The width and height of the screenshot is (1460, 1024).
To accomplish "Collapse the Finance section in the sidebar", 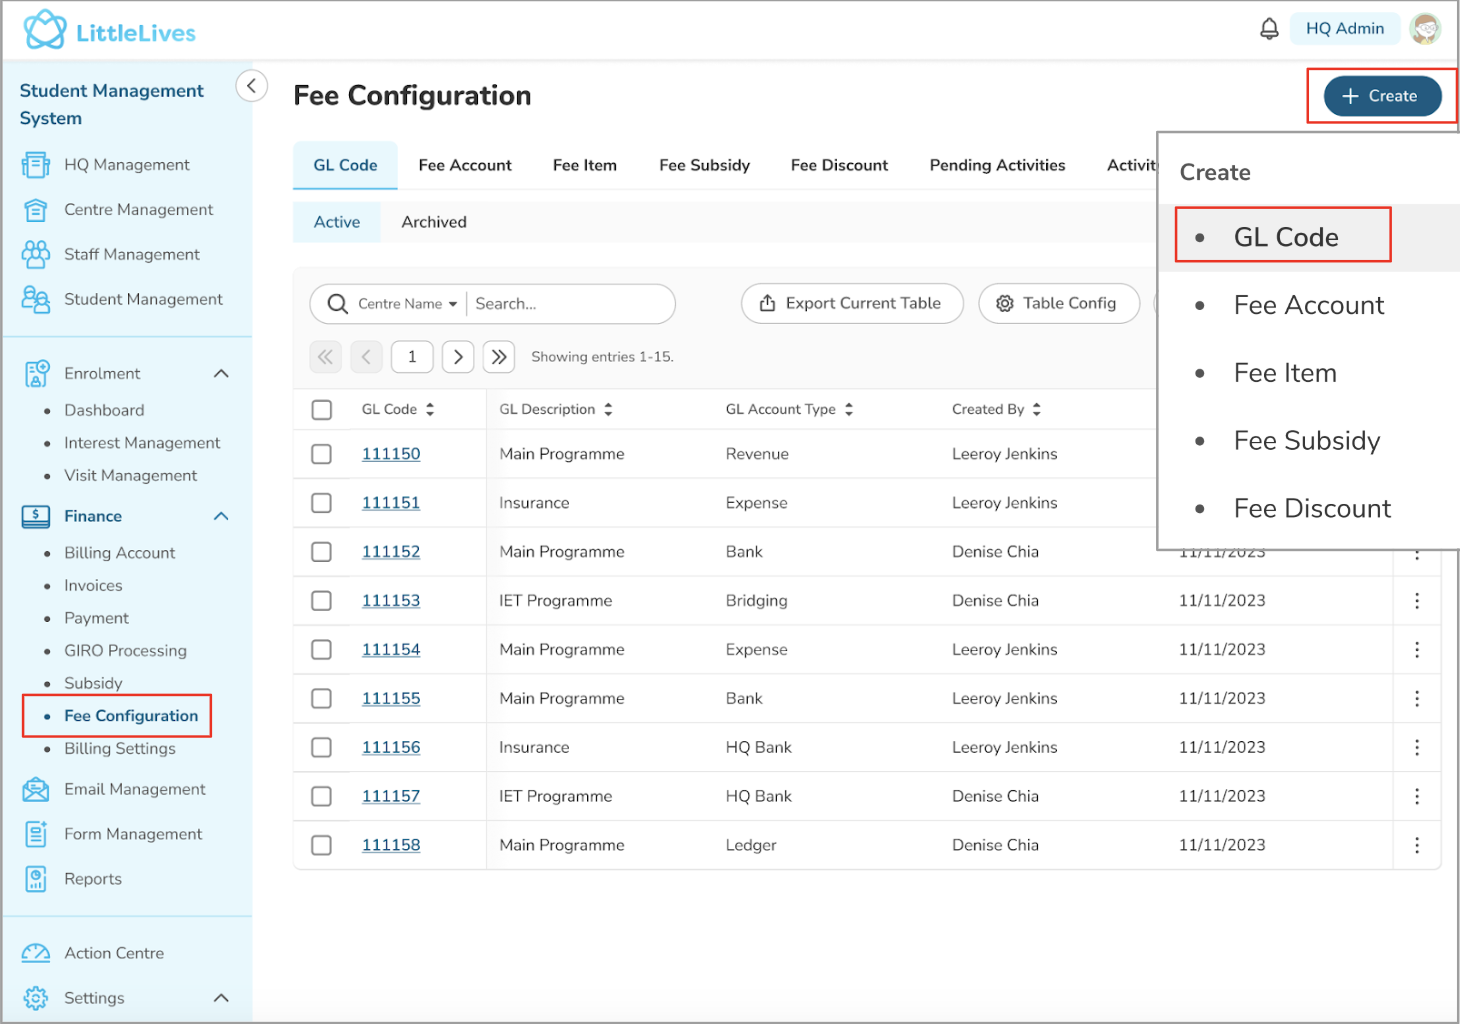I will [221, 516].
